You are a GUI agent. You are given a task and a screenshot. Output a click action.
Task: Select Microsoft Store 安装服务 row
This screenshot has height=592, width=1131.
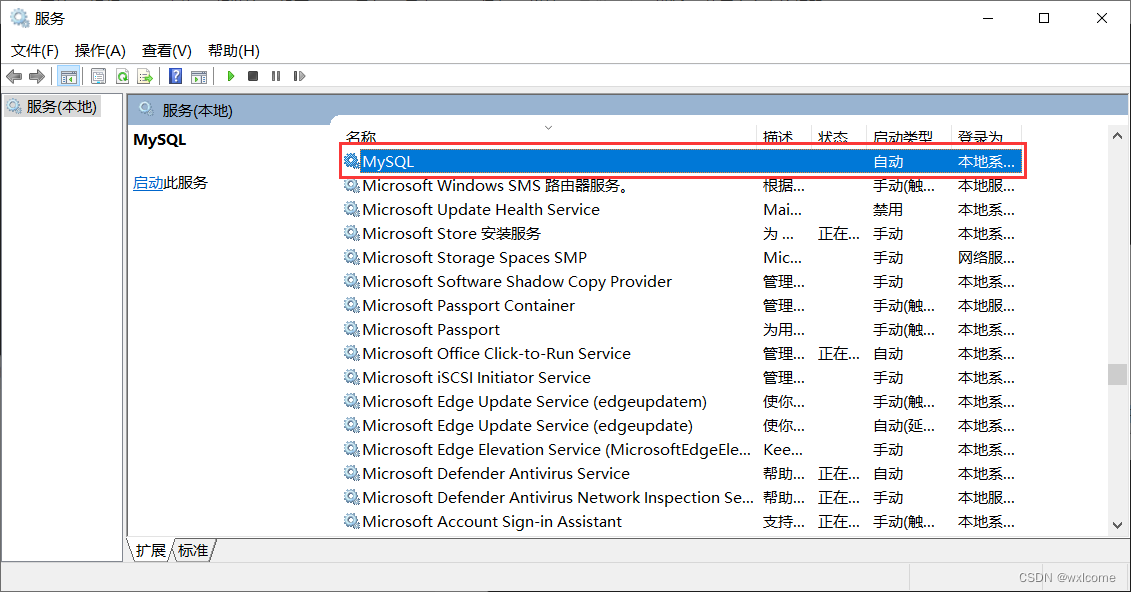point(682,233)
